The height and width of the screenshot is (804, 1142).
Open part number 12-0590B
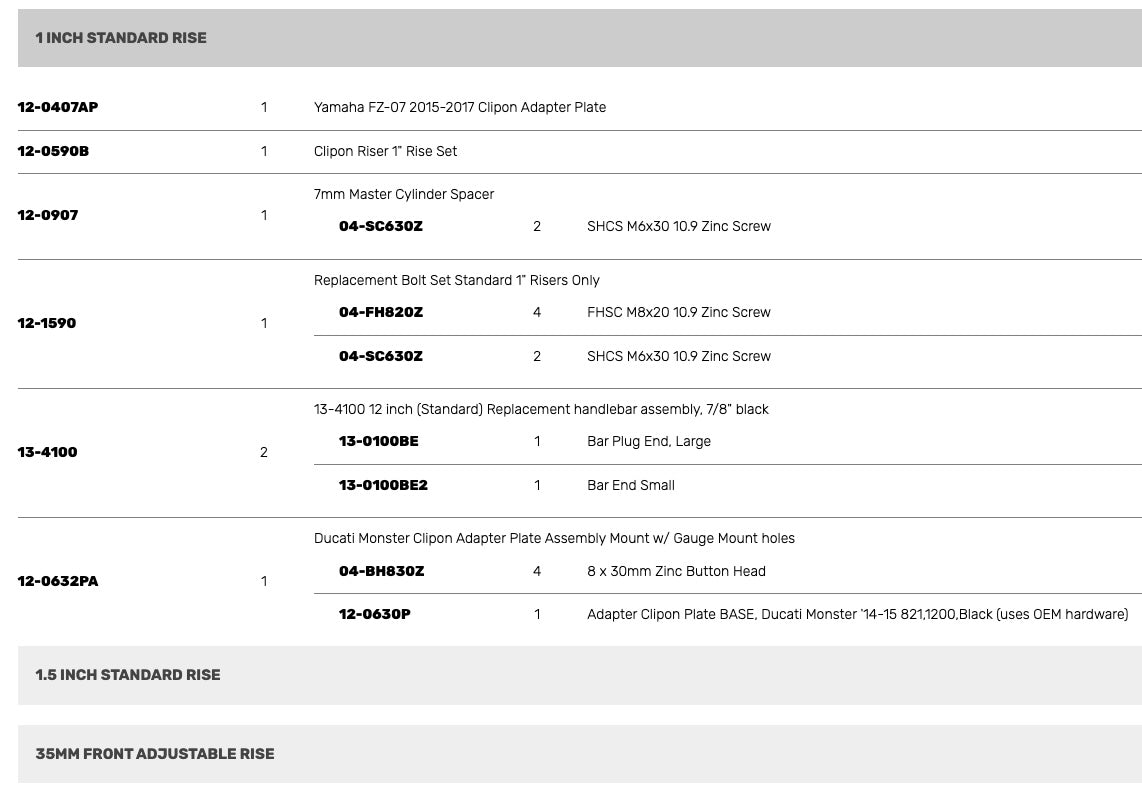(x=53, y=151)
